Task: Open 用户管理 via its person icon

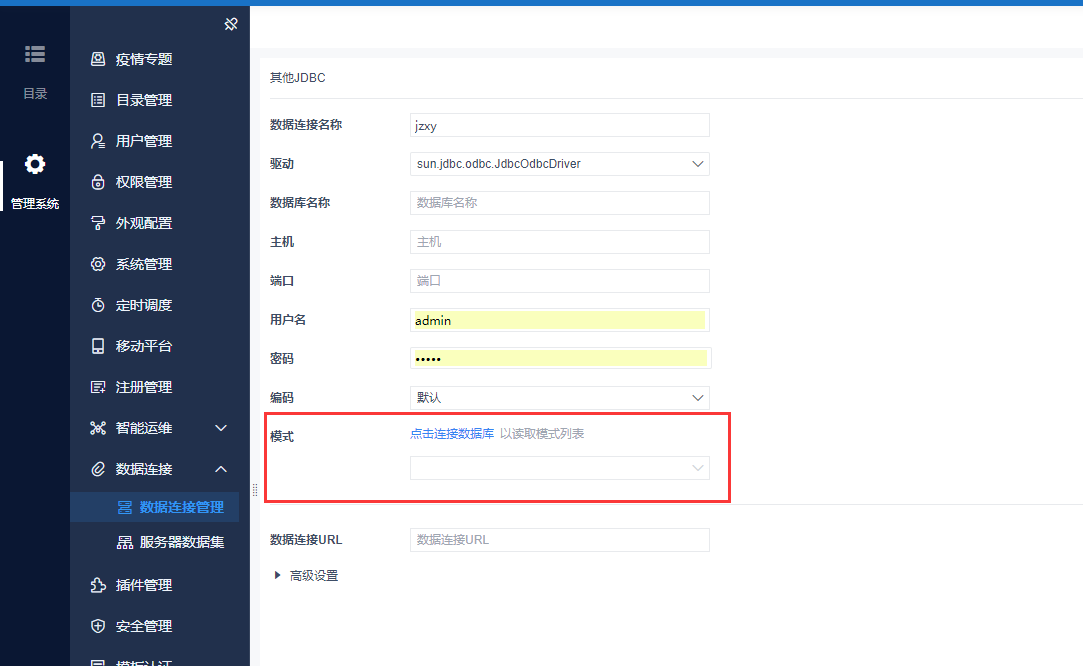Action: click(x=98, y=141)
